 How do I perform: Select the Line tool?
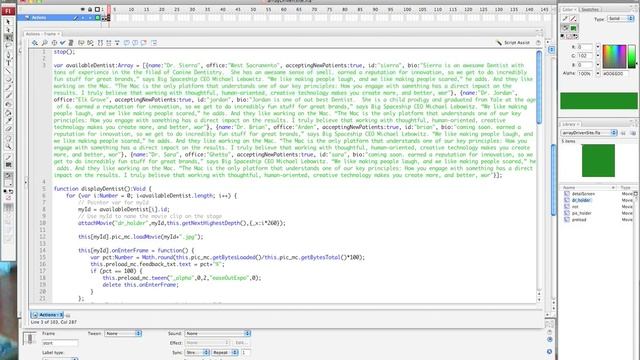8,71
